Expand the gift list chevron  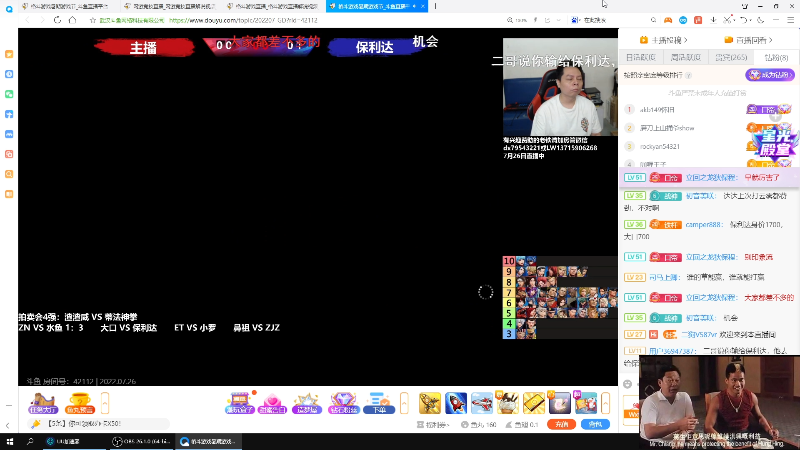pos(605,403)
